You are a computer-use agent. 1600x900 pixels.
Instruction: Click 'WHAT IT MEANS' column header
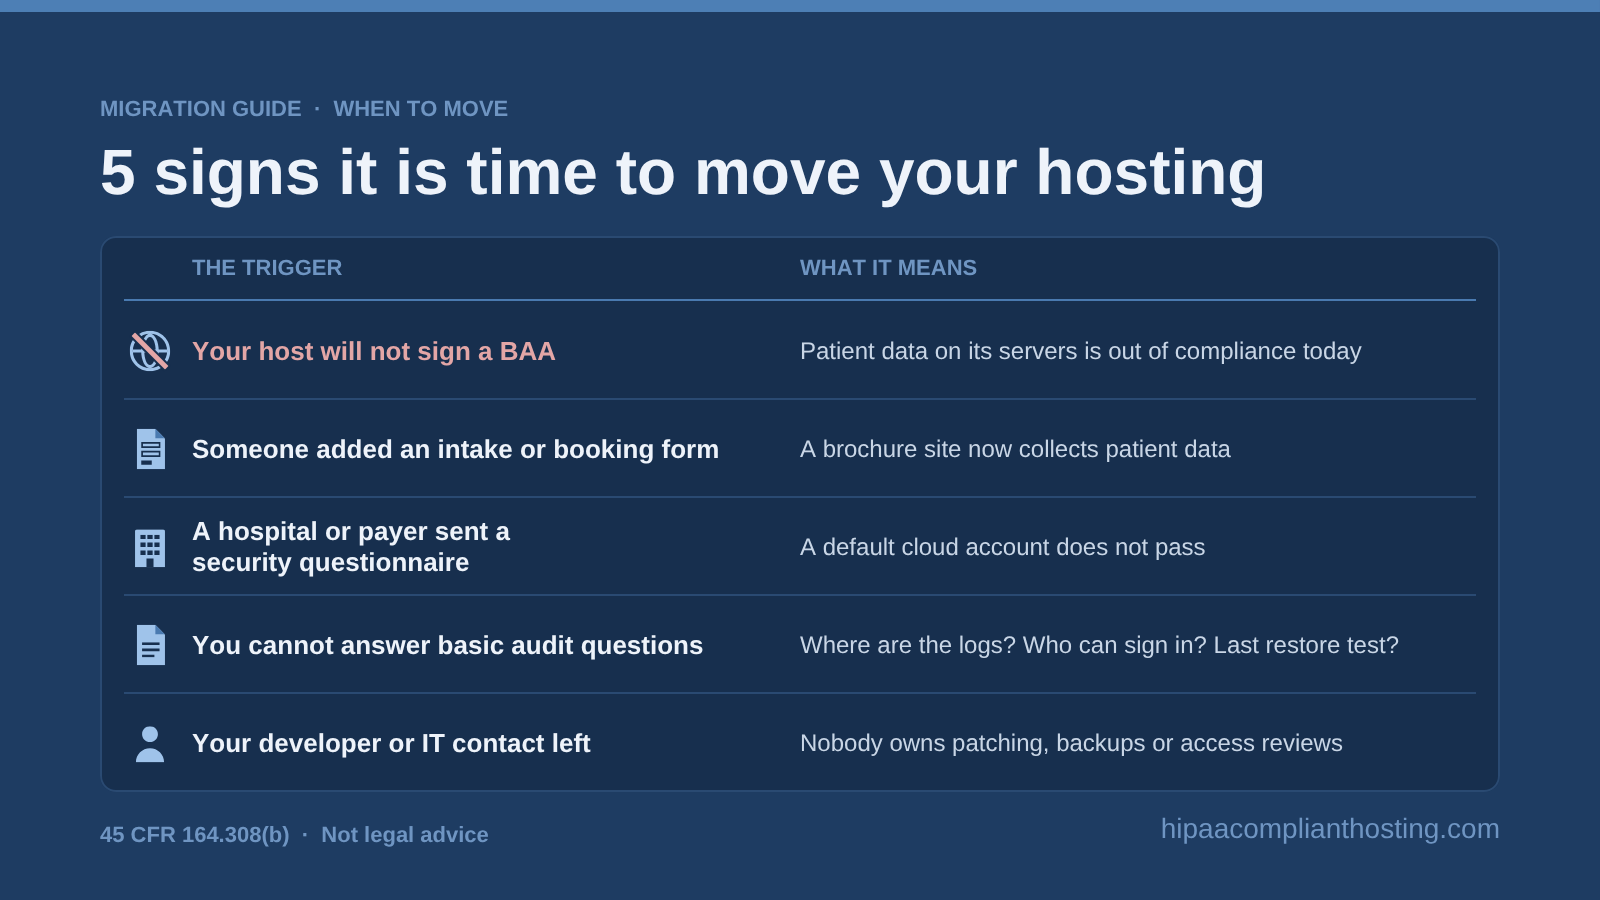pyautogui.click(x=888, y=268)
